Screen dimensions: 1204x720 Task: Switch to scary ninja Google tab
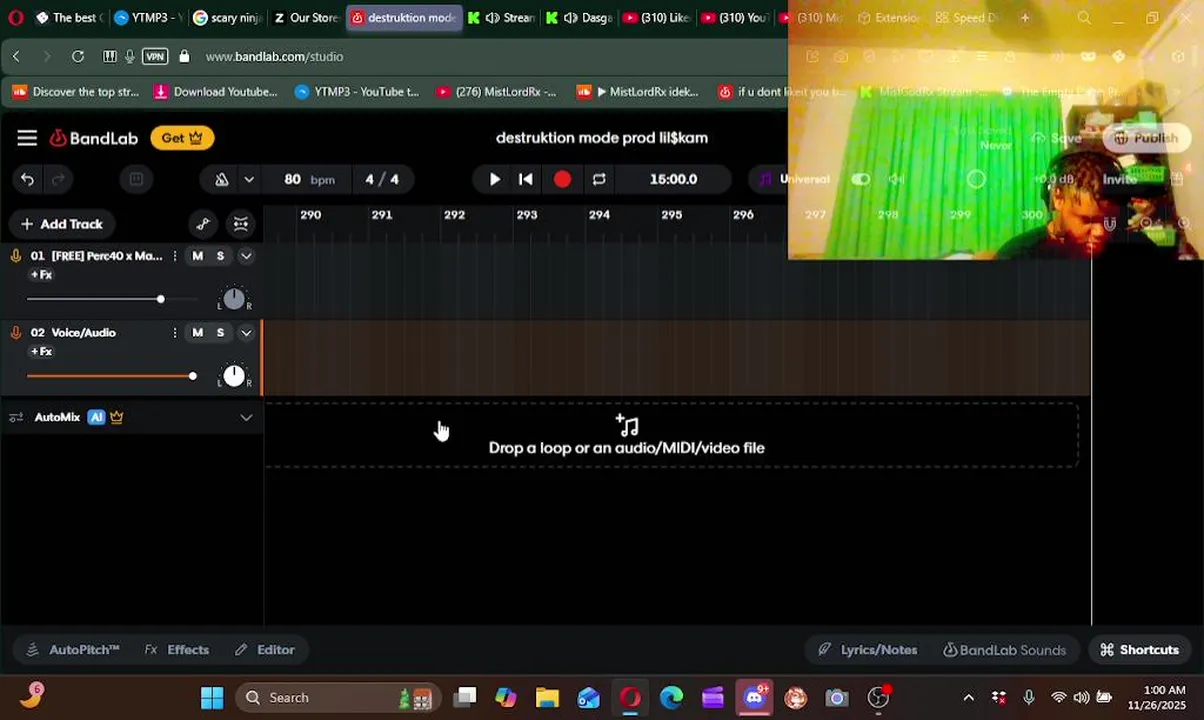coord(226,18)
